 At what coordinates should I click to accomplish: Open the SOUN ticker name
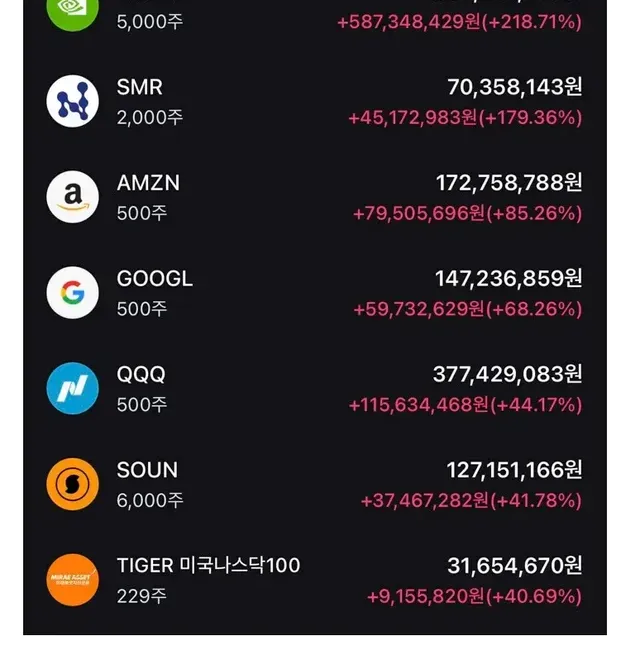coord(147,470)
